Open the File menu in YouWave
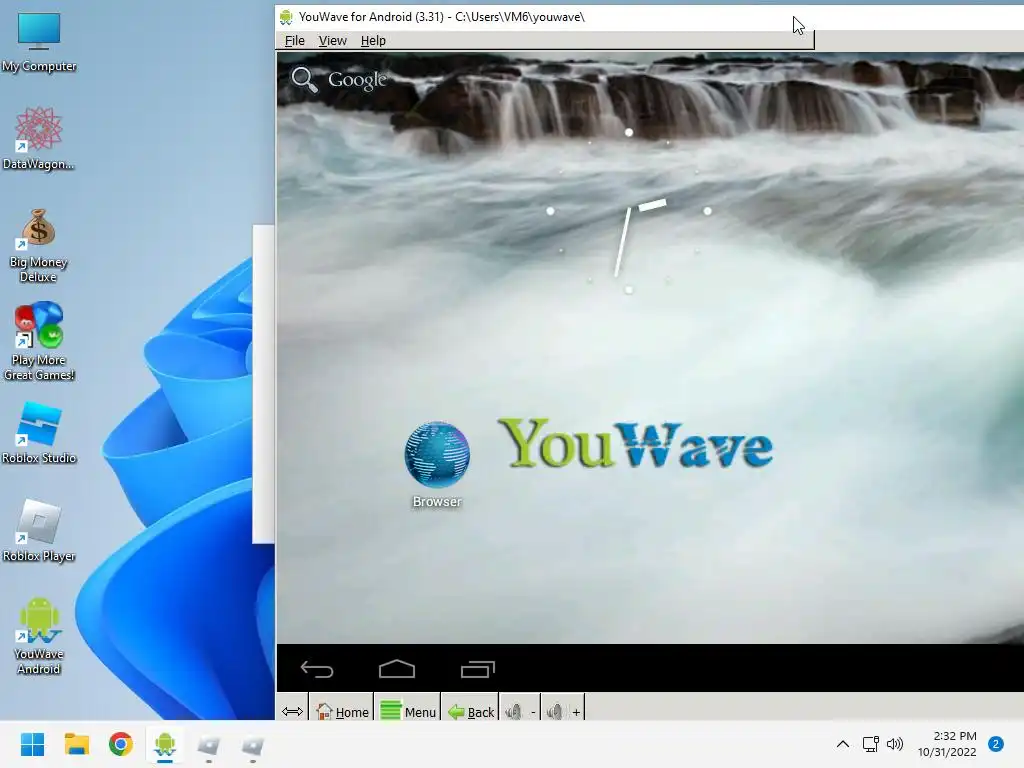The image size is (1024, 768). (x=295, y=40)
